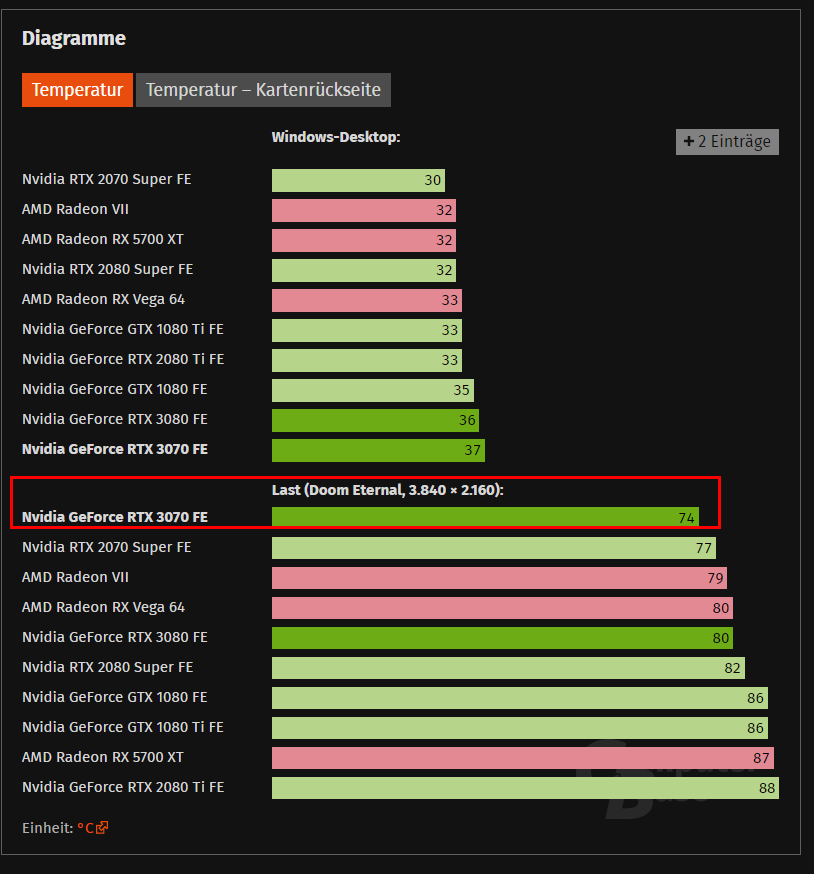This screenshot has width=814, height=874.
Task: Select RTX 2080 Ti FE label under Last section
Action: coord(123,788)
